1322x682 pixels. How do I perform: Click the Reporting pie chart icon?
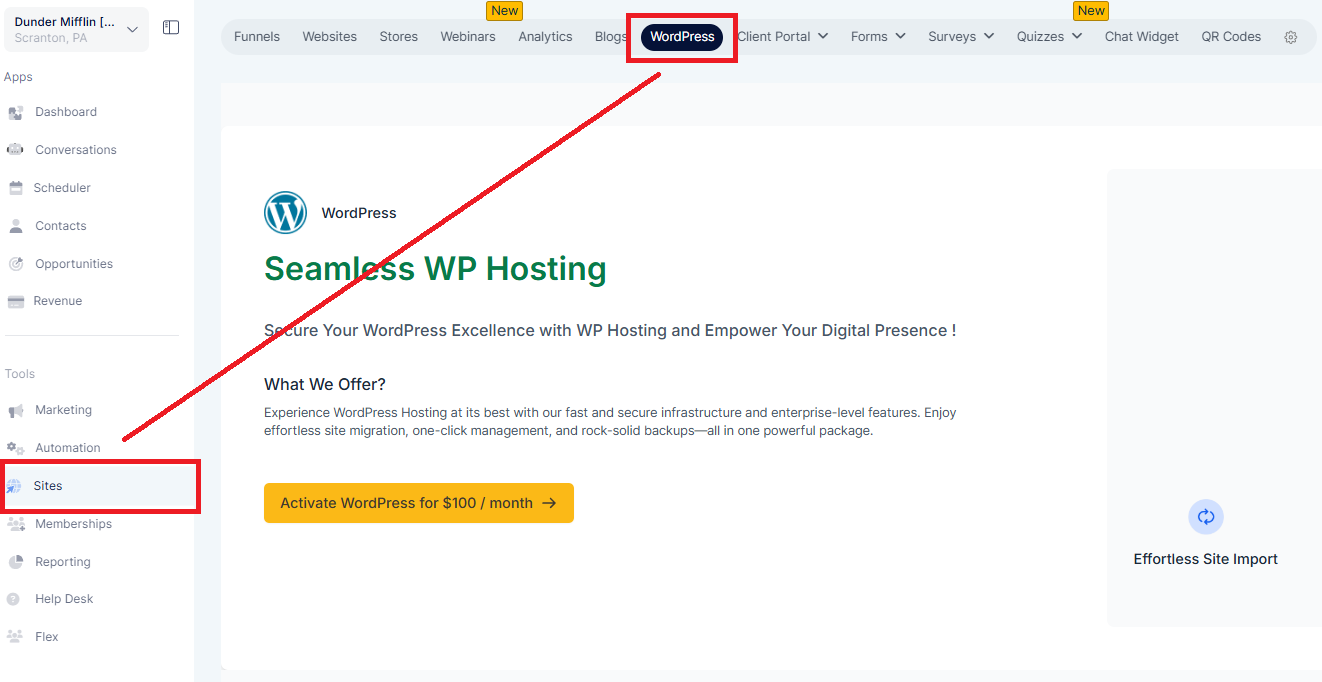[x=15, y=562]
